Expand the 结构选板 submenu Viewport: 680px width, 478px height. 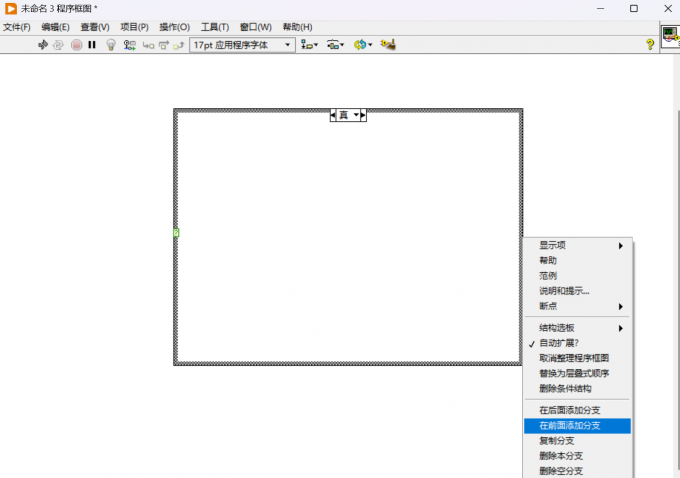coord(577,328)
